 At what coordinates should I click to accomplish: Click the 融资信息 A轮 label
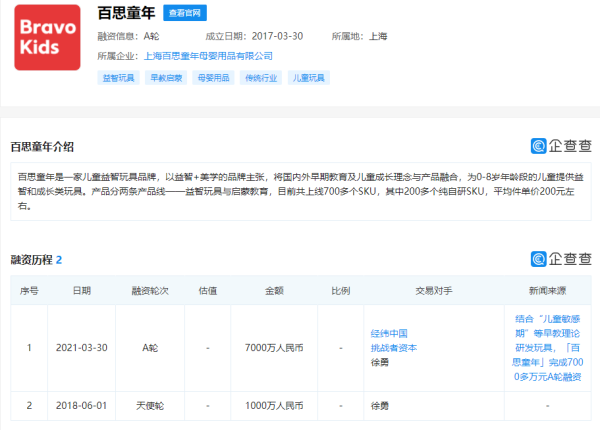pos(128,36)
